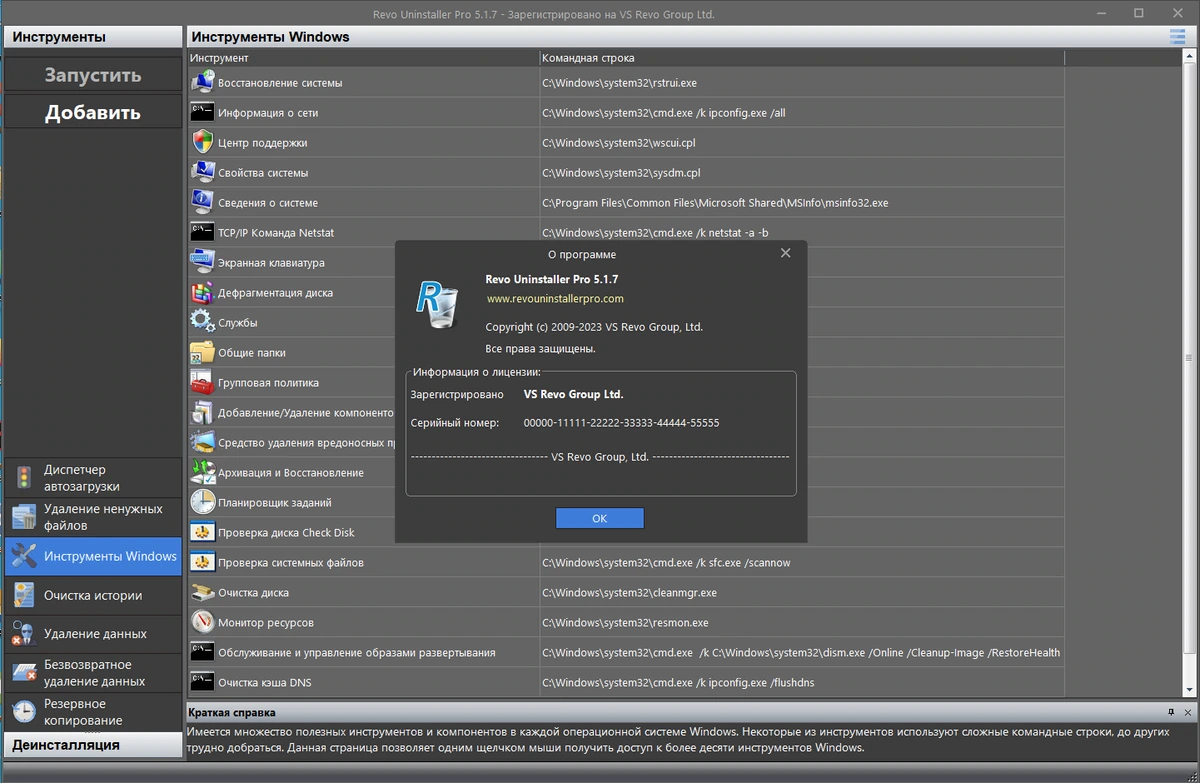The width and height of the screenshot is (1200, 783).
Task: Click the Добавить button
Action: 93,113
